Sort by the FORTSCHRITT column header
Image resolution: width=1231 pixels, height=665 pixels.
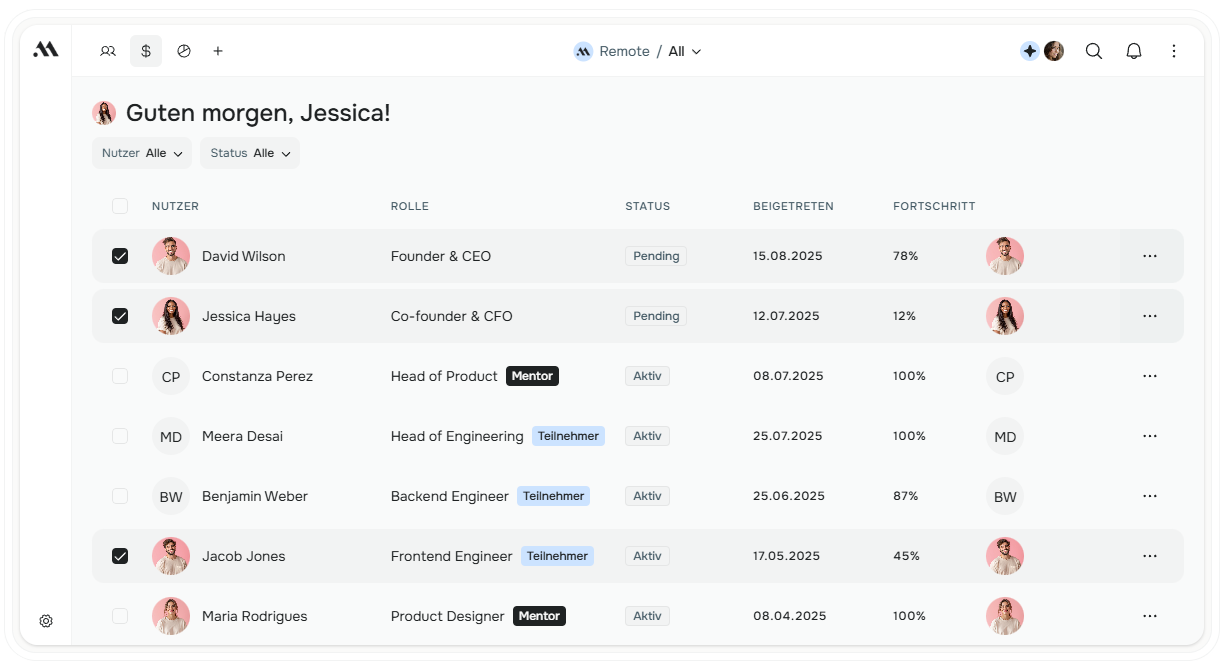pyautogui.click(x=934, y=206)
